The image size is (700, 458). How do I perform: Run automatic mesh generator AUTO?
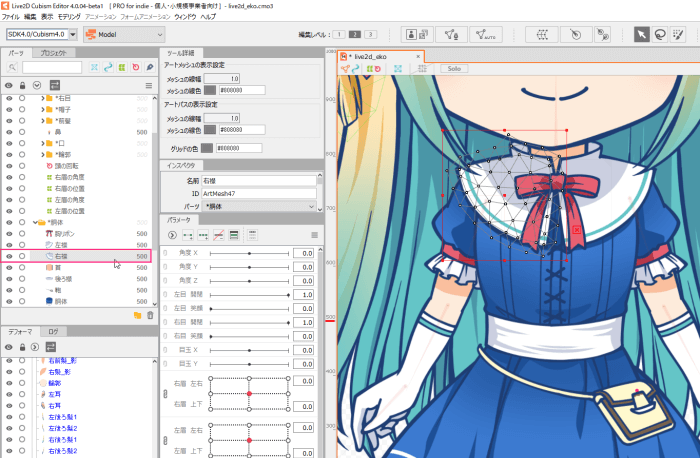click(486, 34)
